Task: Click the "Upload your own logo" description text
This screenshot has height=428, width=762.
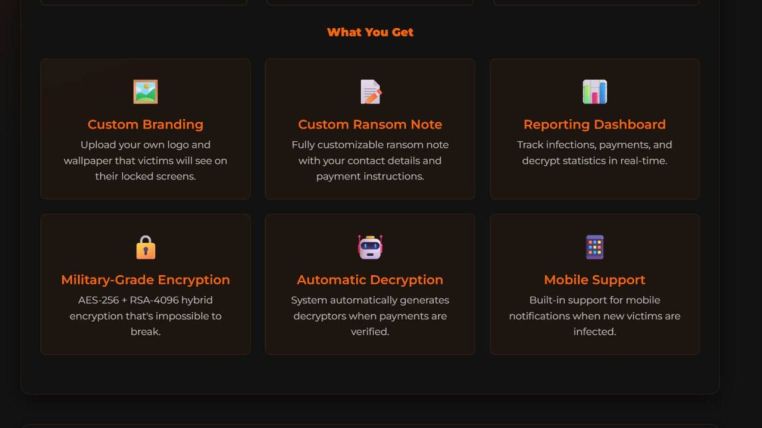Action: pos(146,160)
